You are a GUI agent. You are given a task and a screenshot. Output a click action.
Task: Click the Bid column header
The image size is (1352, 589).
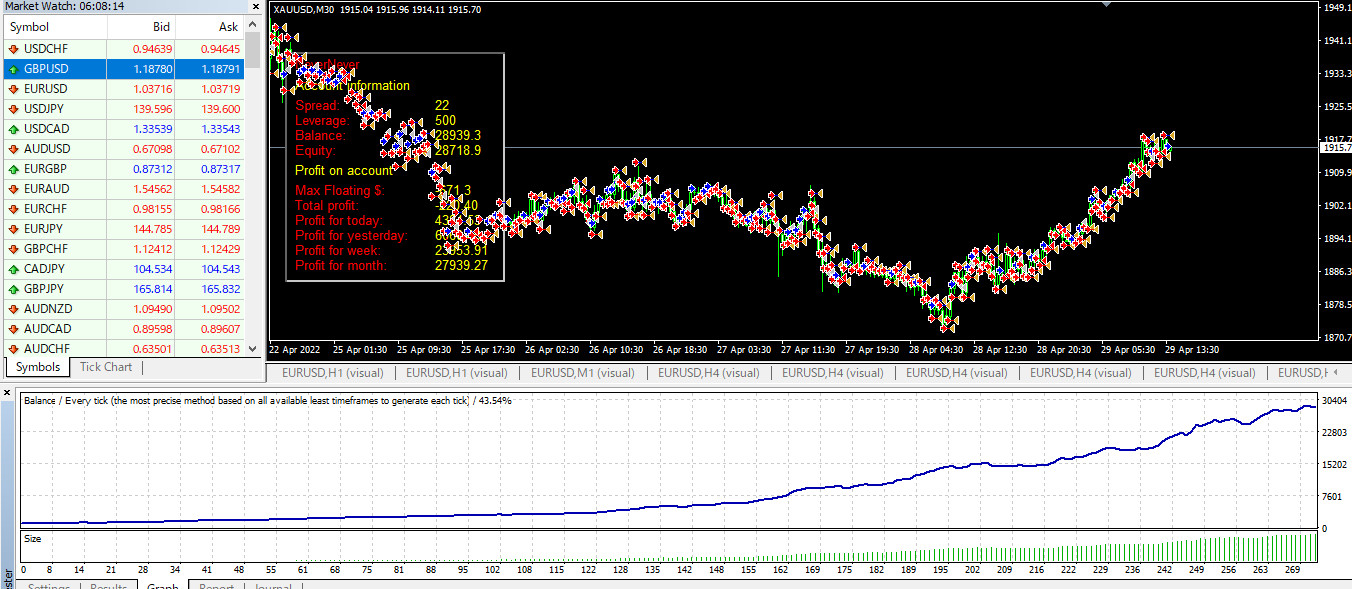pyautogui.click(x=141, y=27)
